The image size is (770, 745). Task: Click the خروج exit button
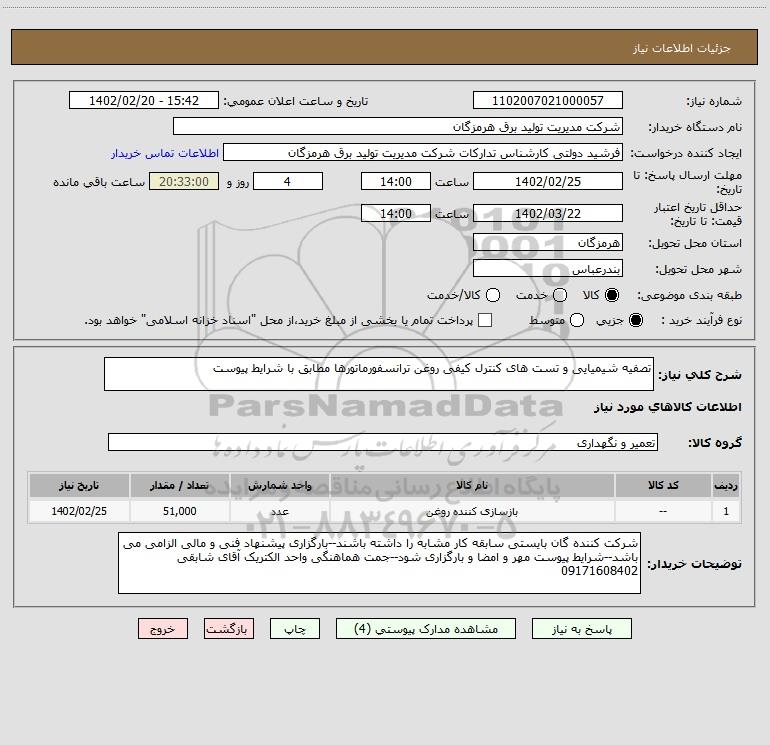pos(163,629)
